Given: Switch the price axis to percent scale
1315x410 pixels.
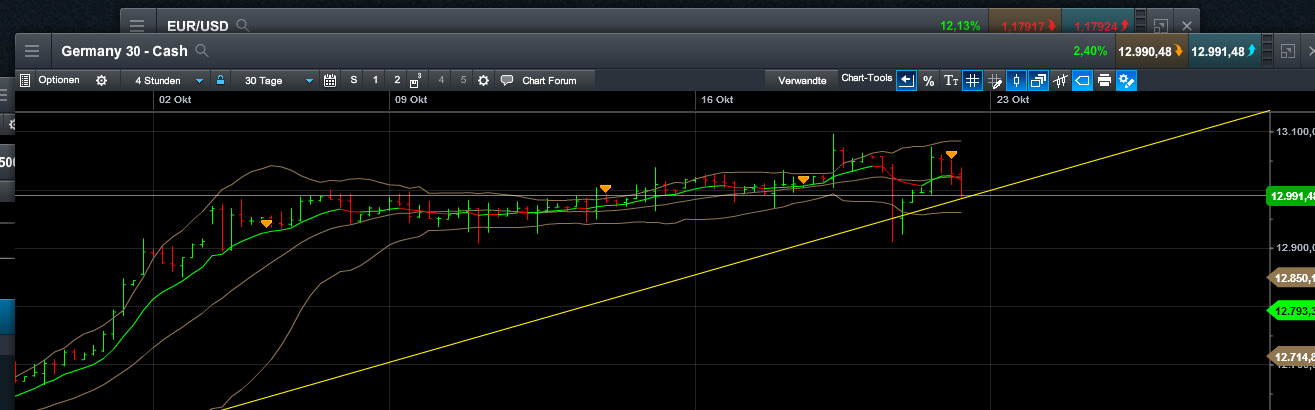Looking at the screenshot, I should pos(928,80).
